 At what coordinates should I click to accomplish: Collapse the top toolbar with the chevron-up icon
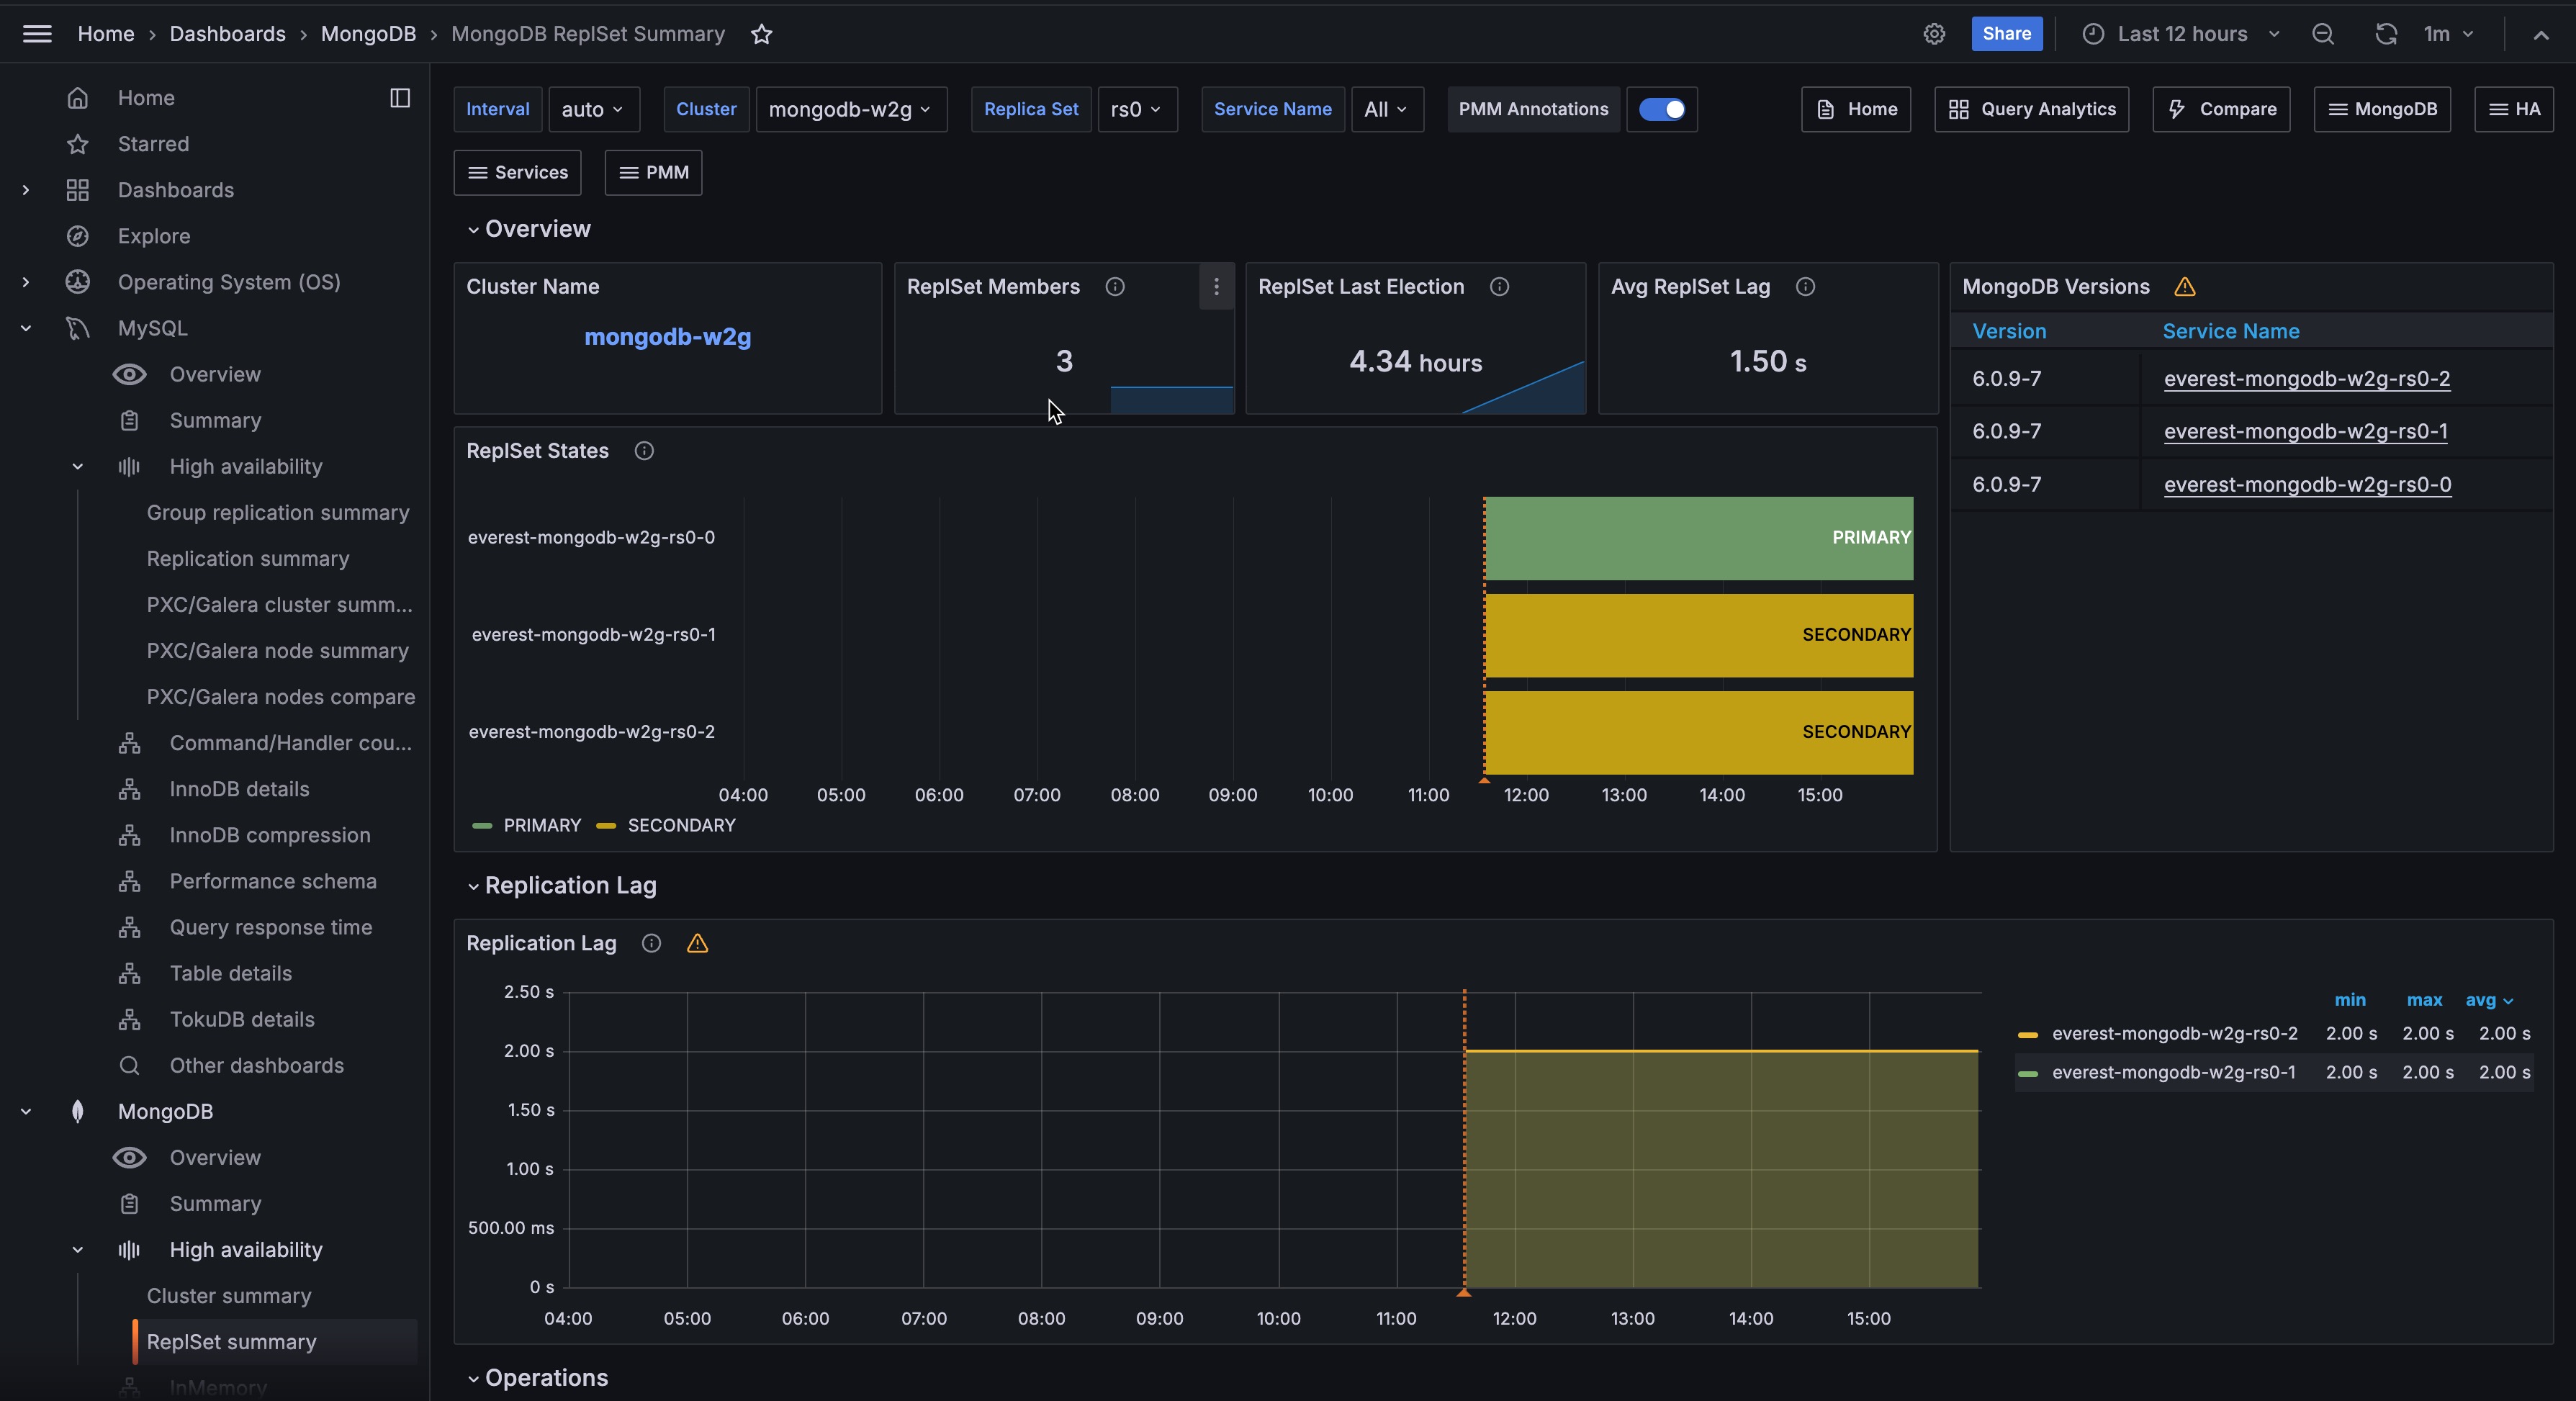[x=2541, y=34]
